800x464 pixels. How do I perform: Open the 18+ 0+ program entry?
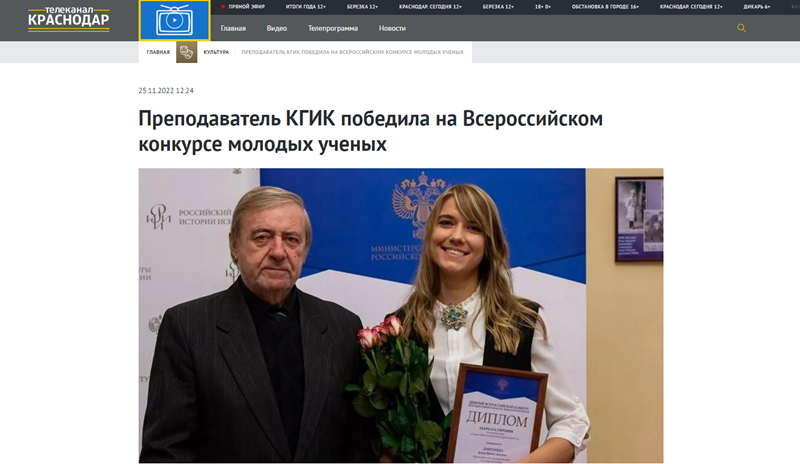[x=543, y=7]
